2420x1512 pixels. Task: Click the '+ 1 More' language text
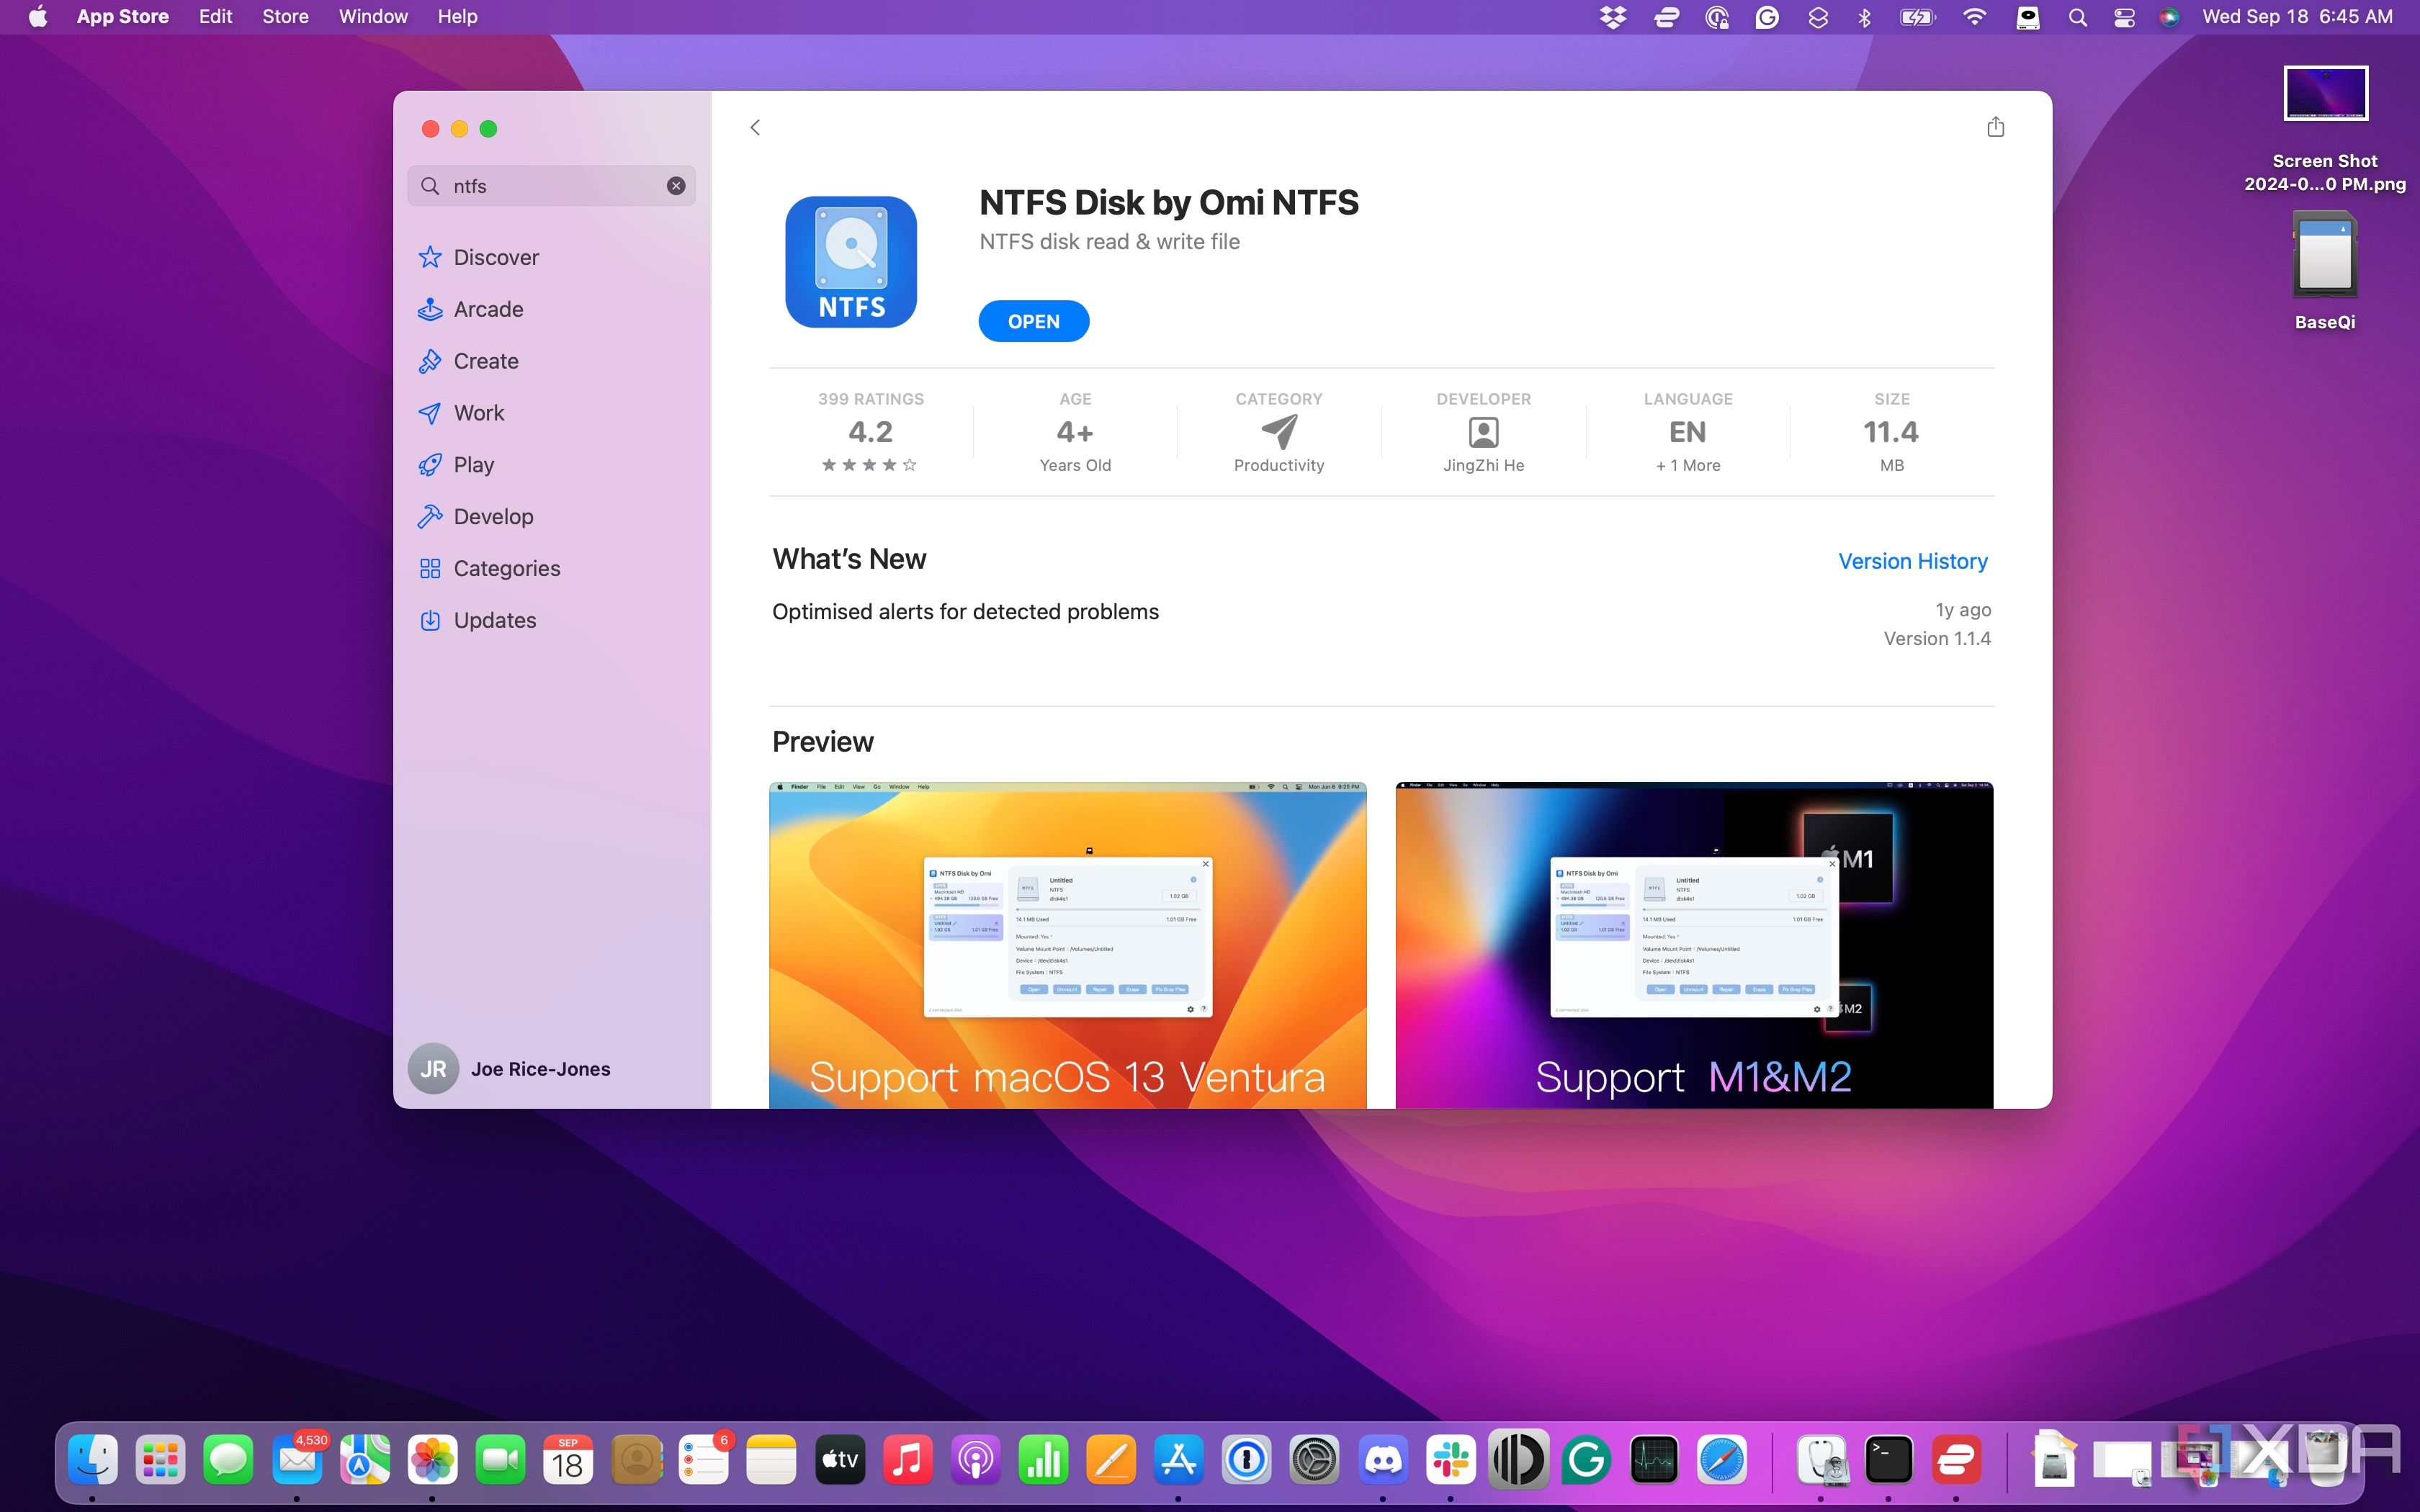(x=1688, y=465)
